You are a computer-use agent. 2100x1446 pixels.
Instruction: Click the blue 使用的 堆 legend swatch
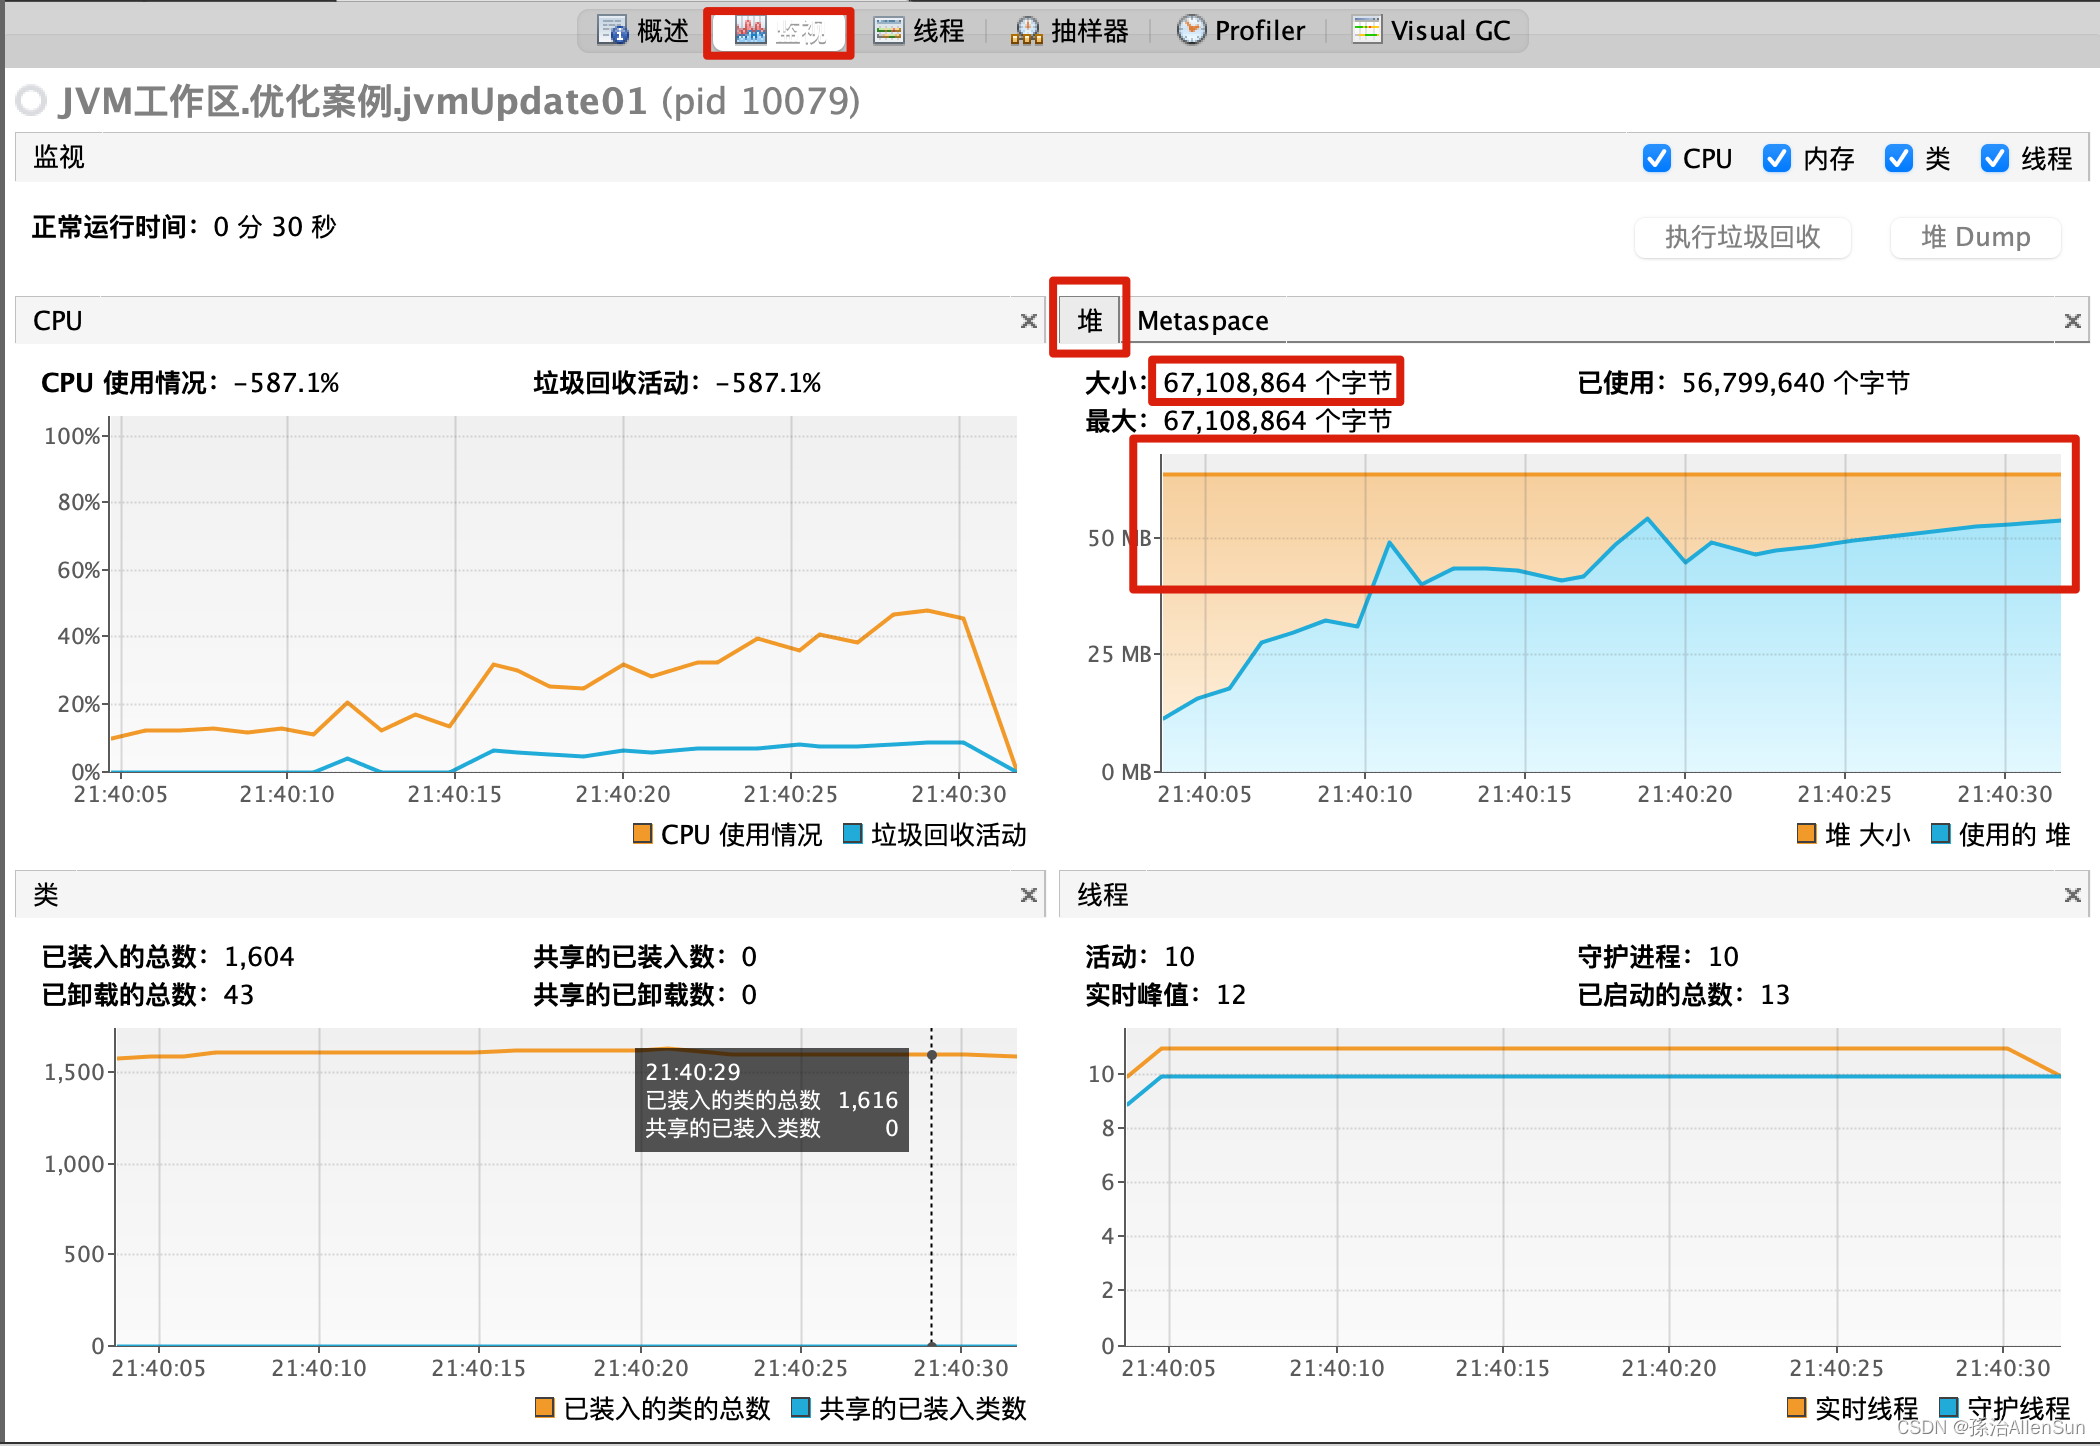point(1940,834)
